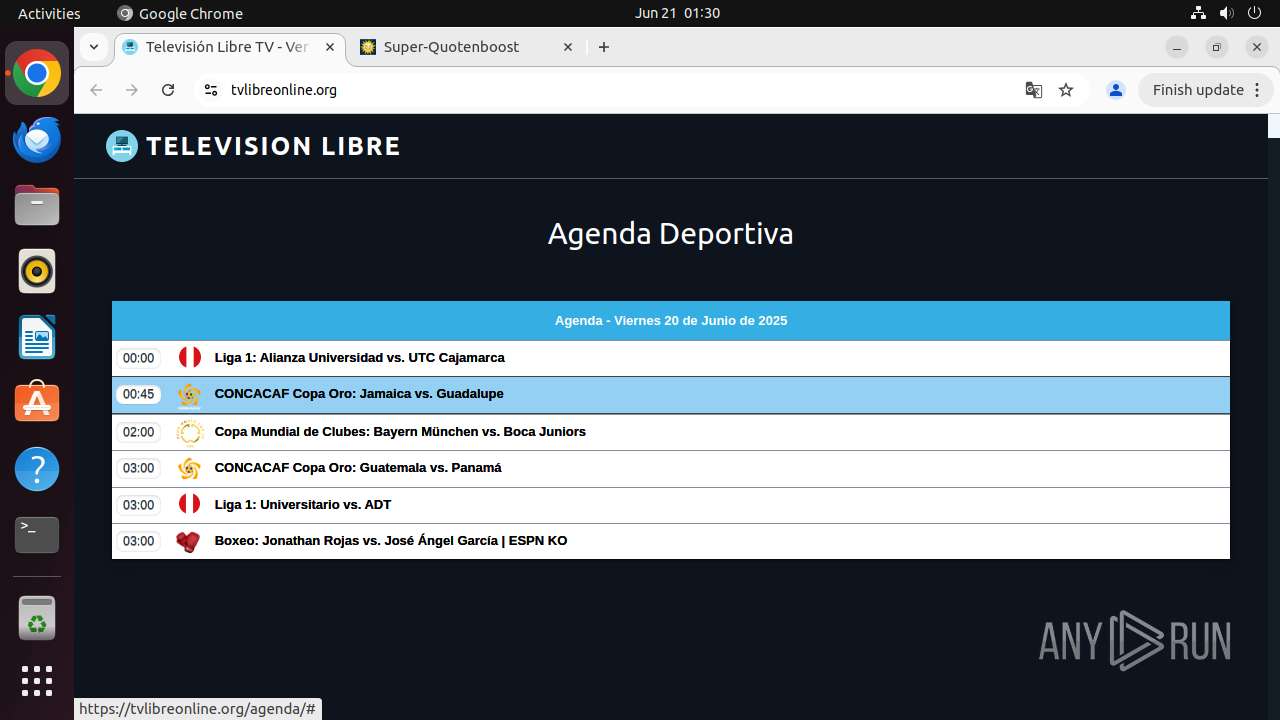Click the 03:00 badge for Boxeo row
Screen dimensions: 1280x720
click(139, 541)
